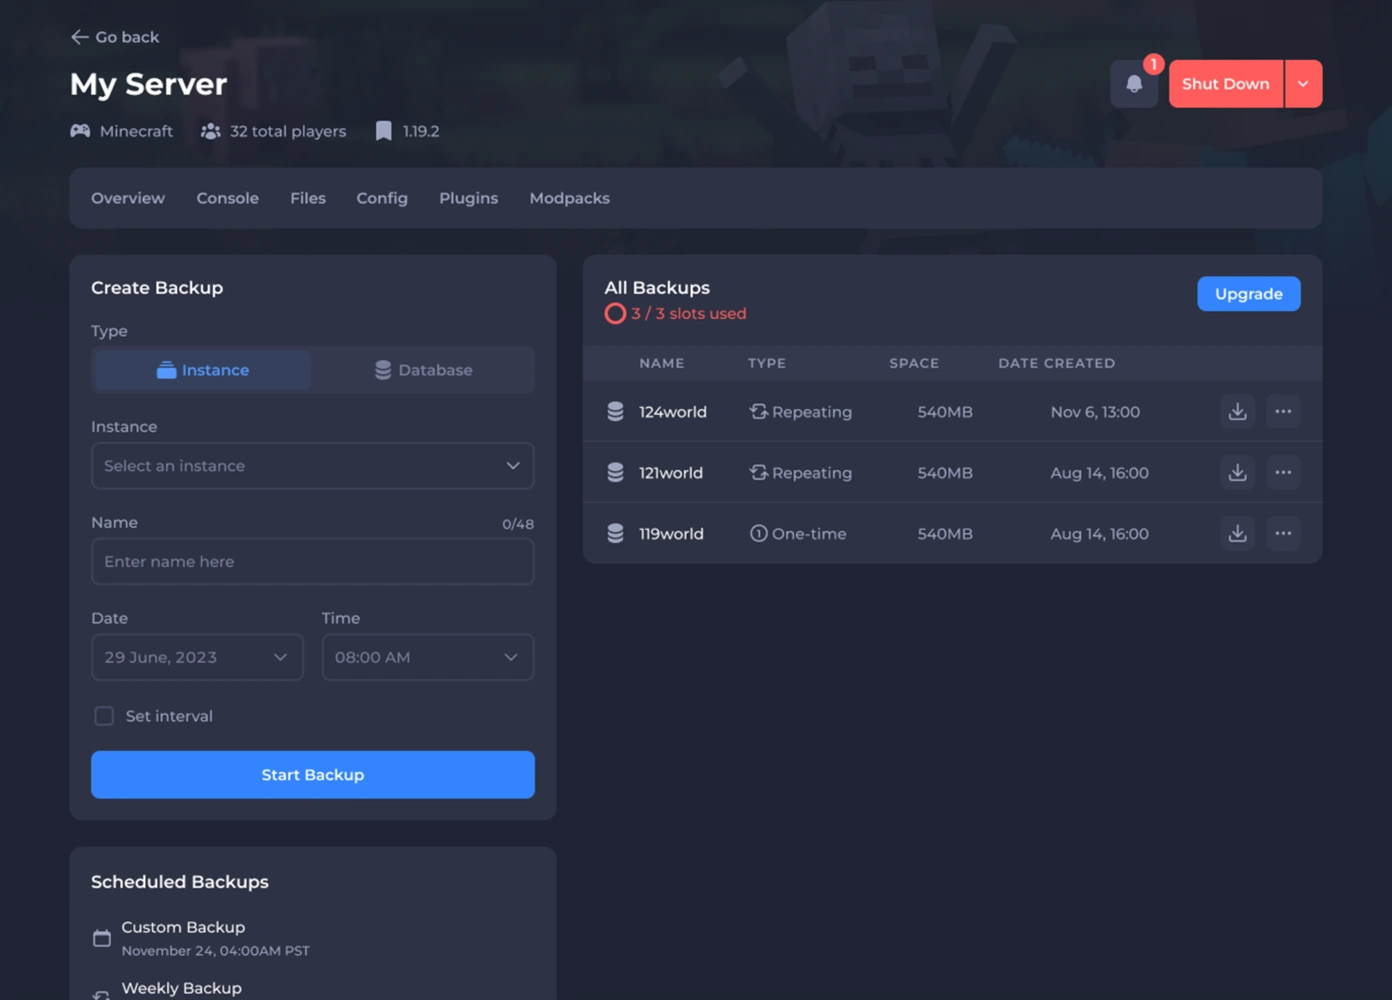Click the Go back arrow

click(80, 37)
